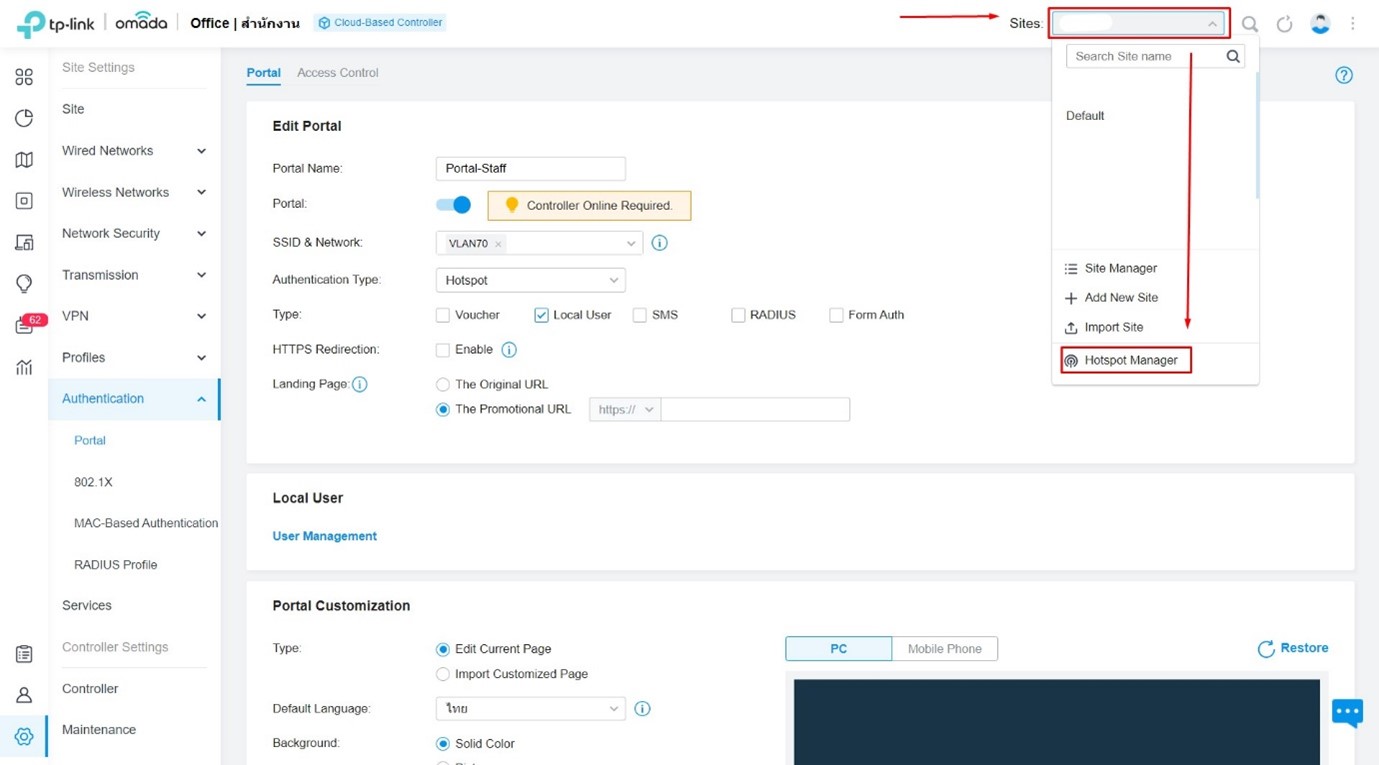Open the Map icon in left rail

(24, 160)
